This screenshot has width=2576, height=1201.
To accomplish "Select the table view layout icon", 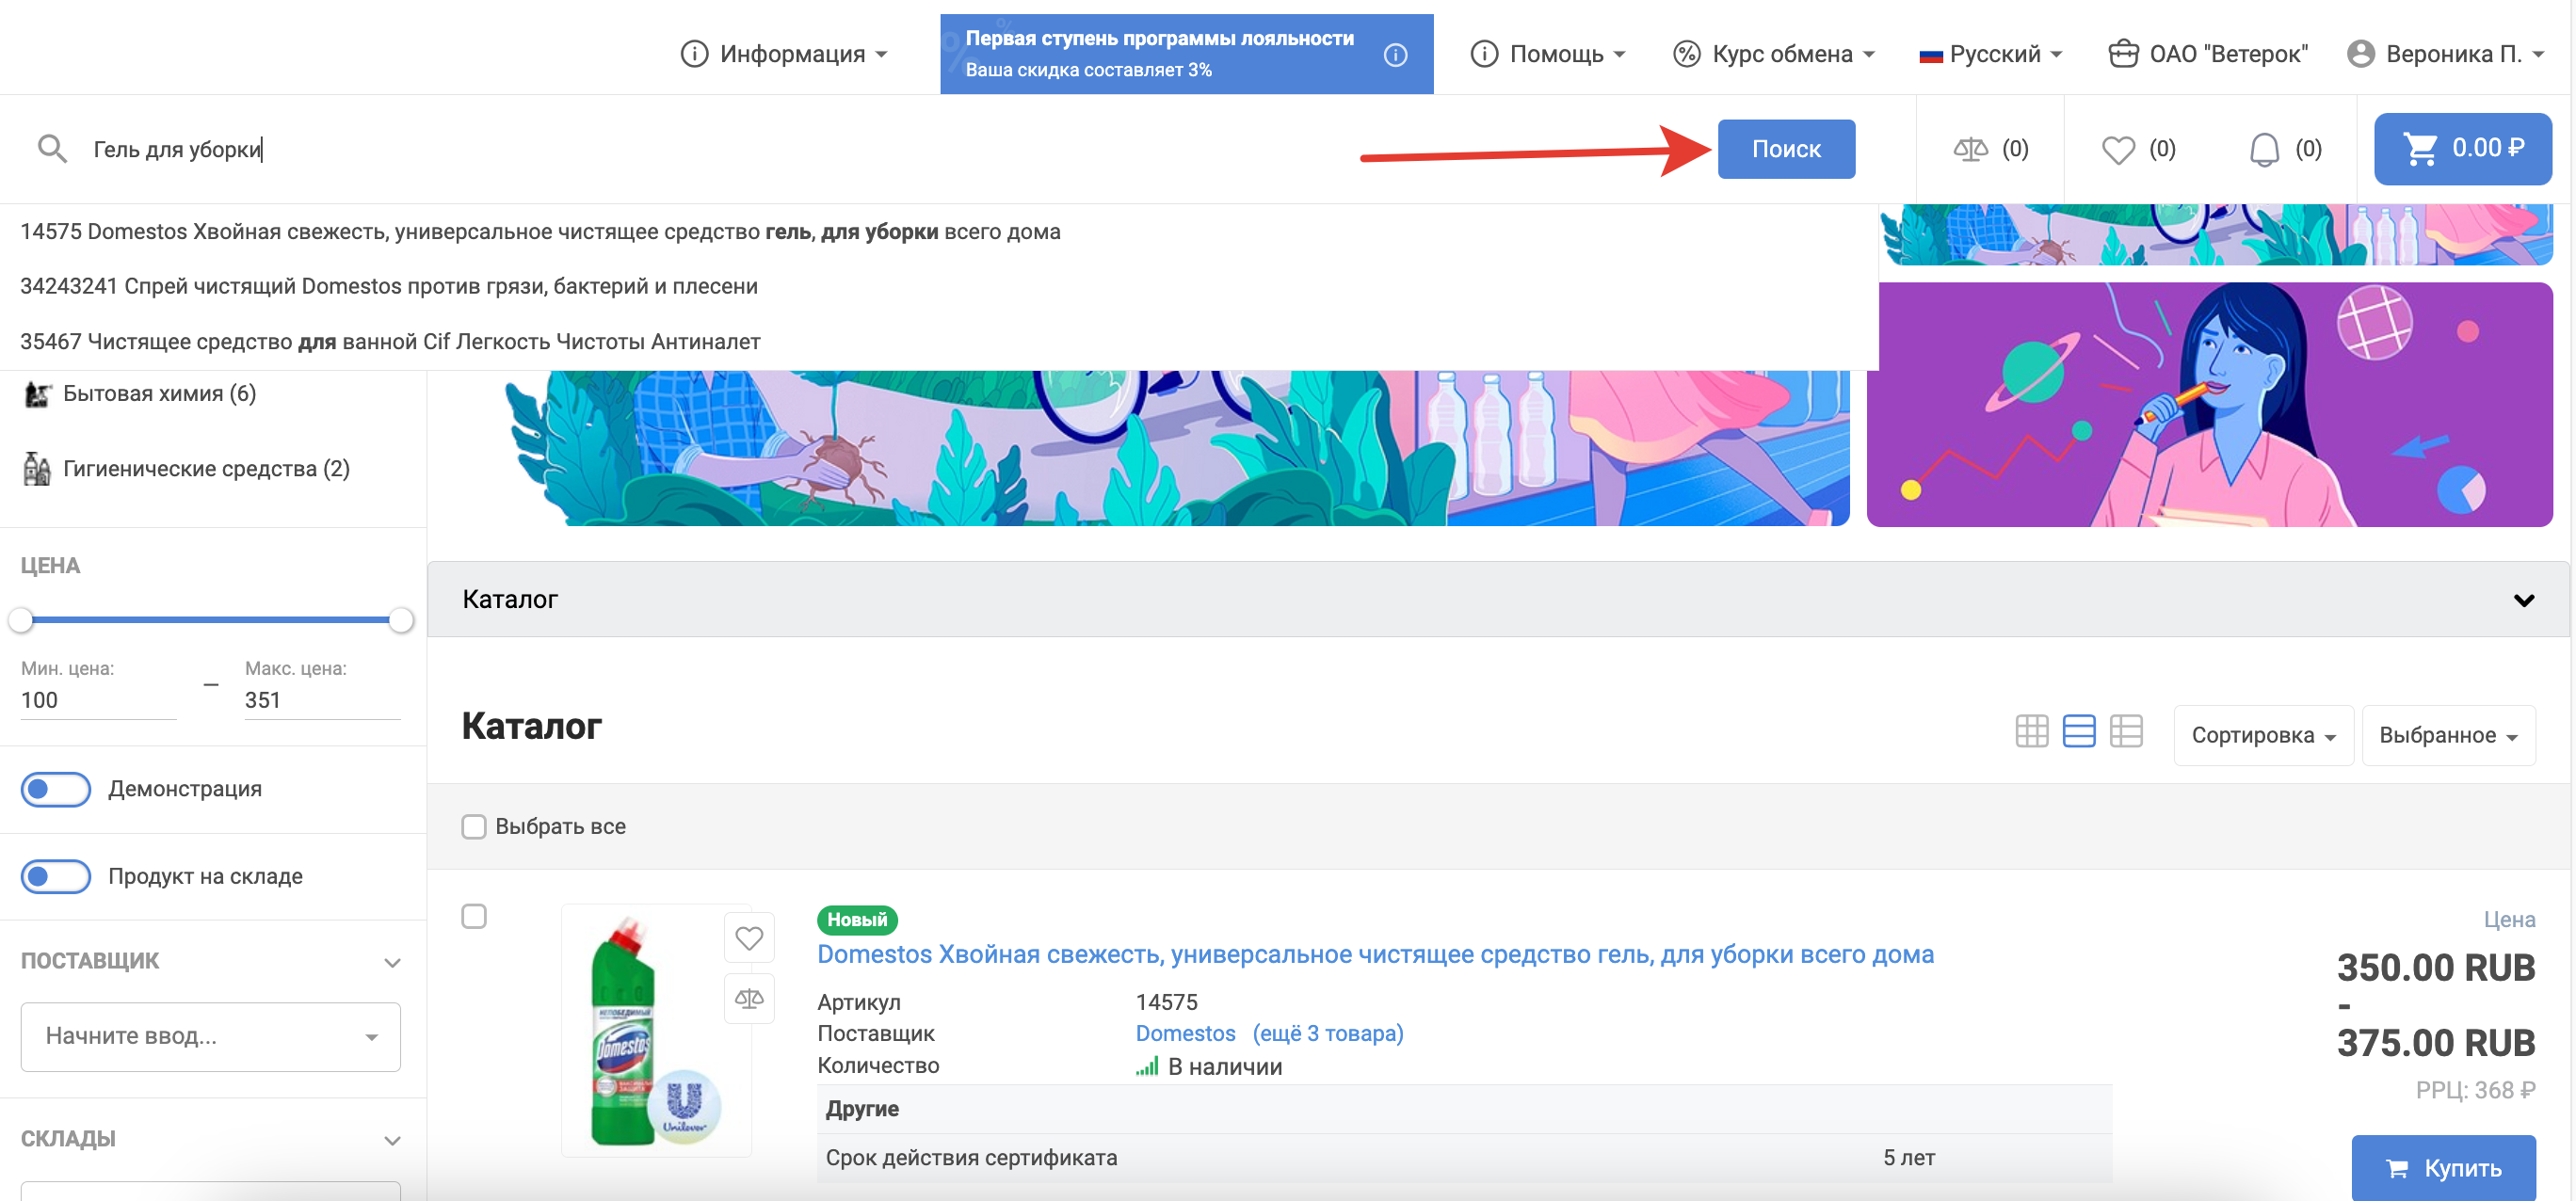I will pos(2125,731).
